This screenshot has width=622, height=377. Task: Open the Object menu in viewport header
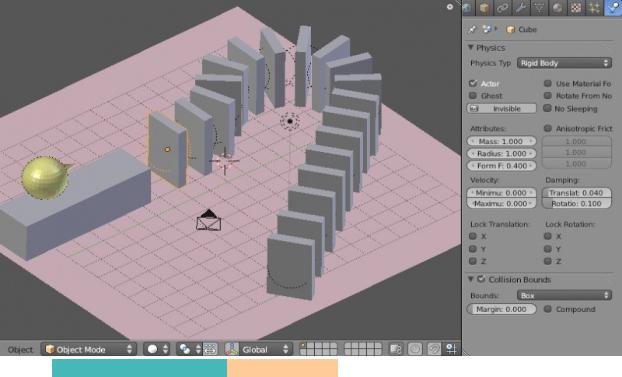point(20,350)
